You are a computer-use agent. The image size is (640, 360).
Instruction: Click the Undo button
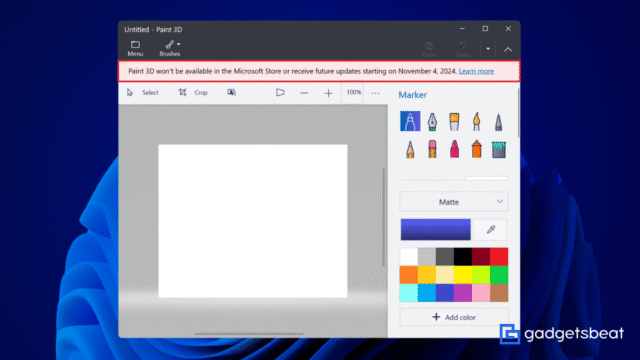point(463,49)
